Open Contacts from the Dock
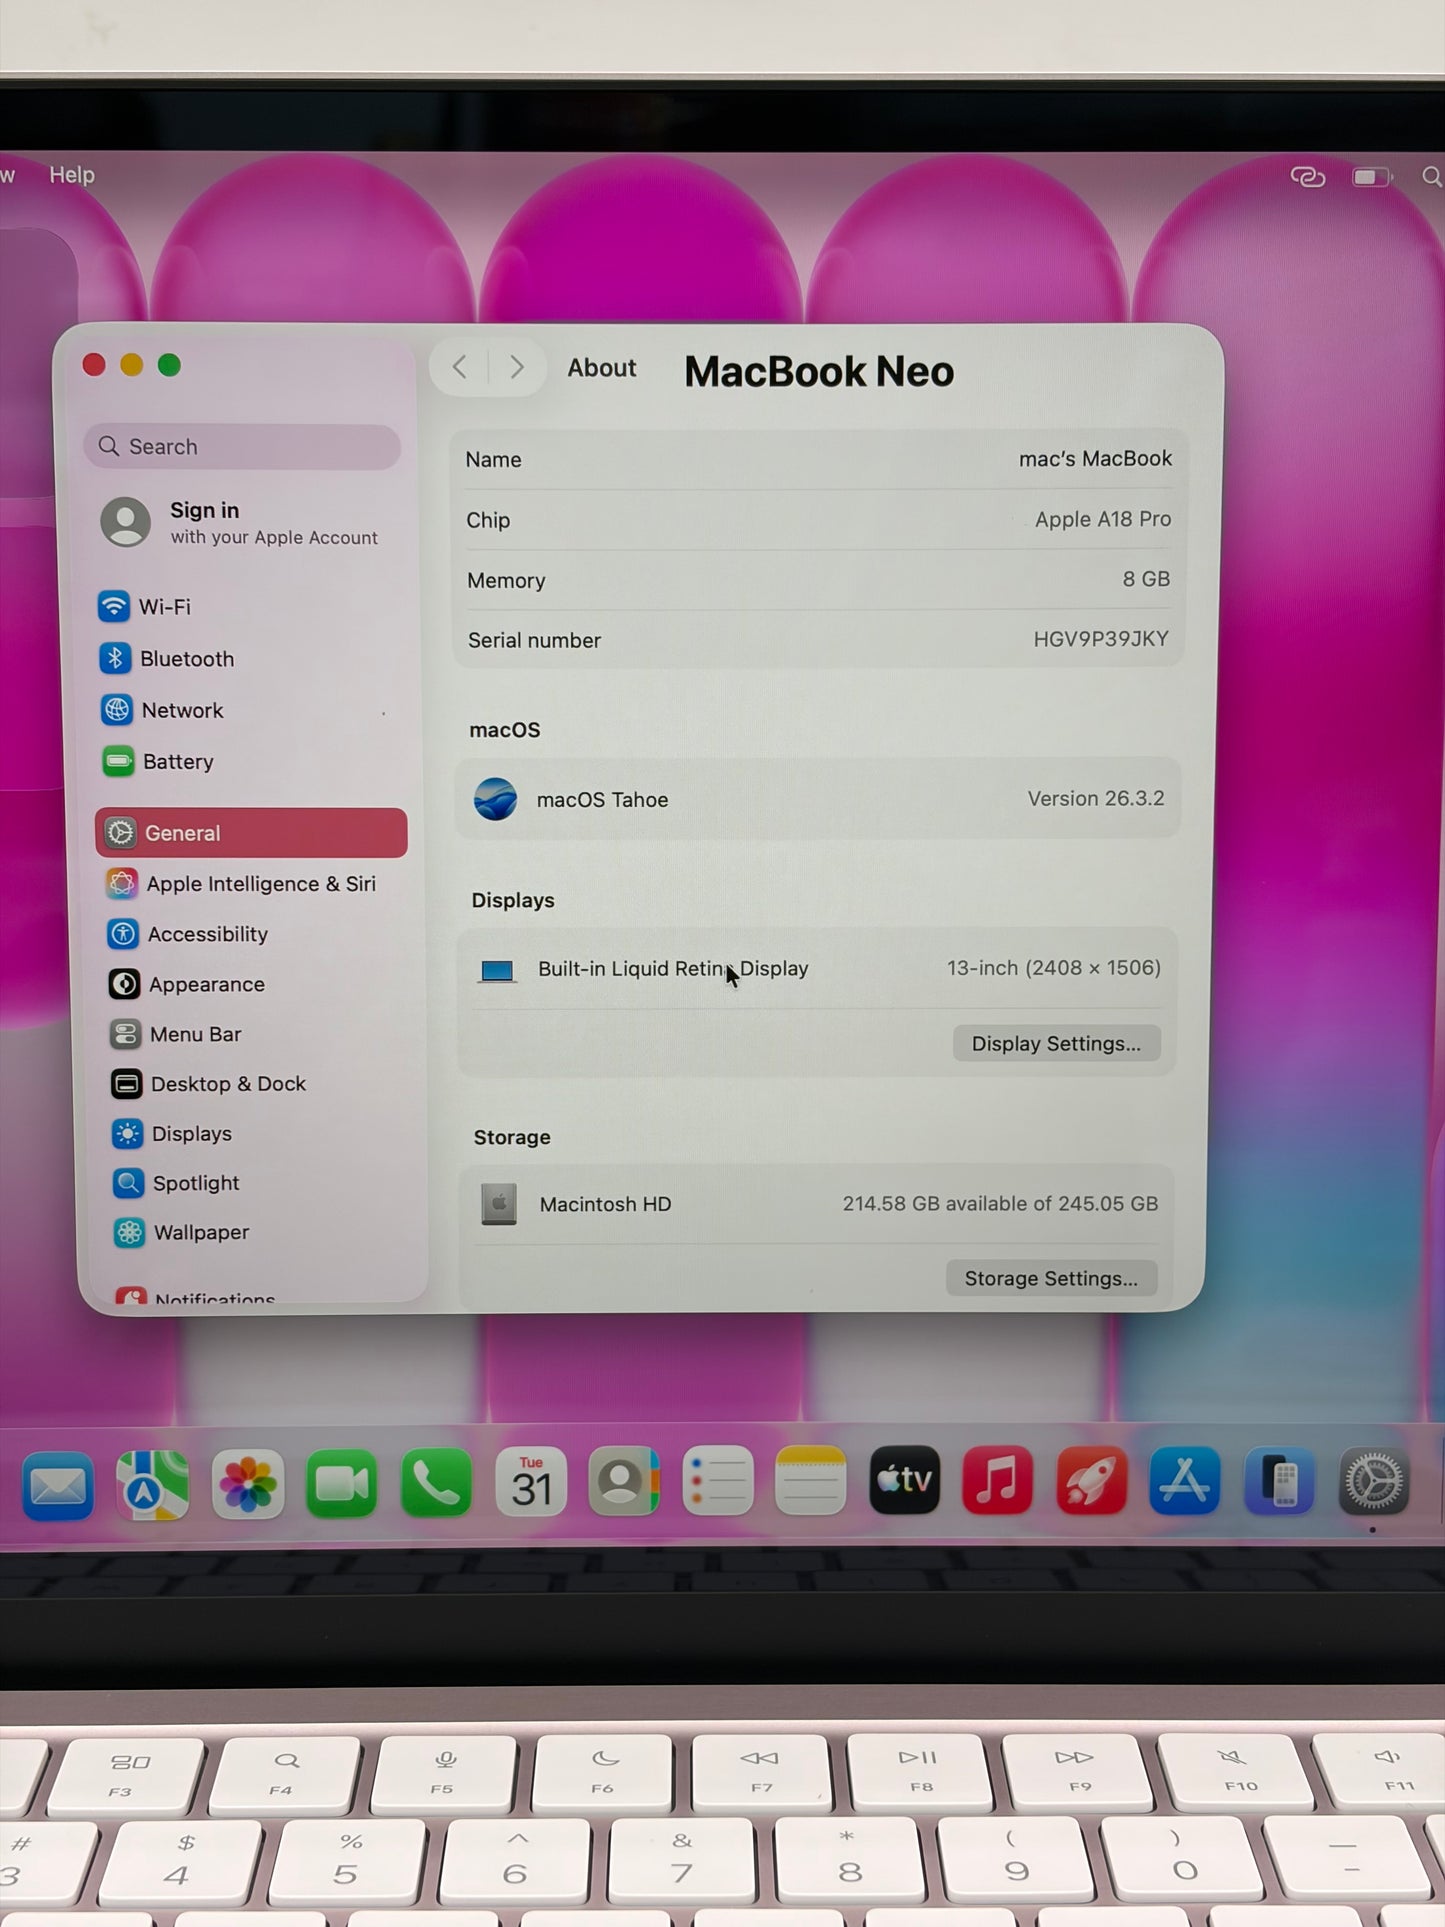This screenshot has height=1927, width=1445. click(624, 1481)
